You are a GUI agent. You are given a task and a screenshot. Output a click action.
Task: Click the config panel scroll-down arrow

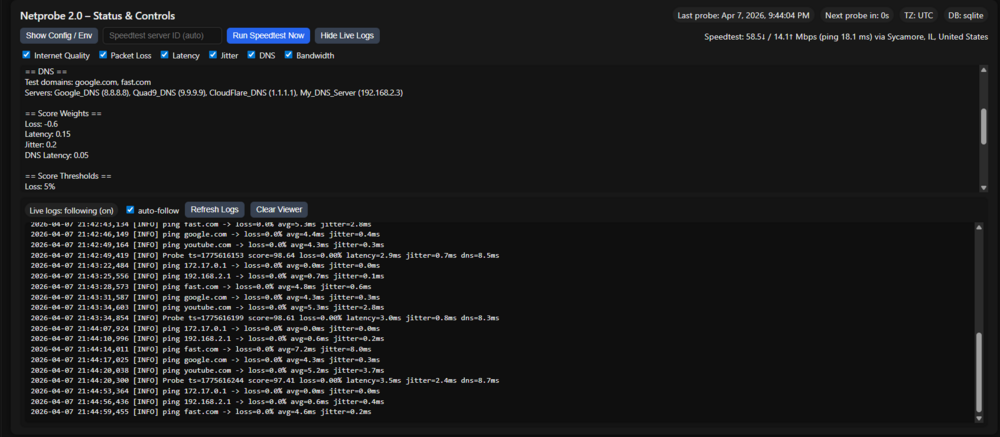tap(983, 187)
